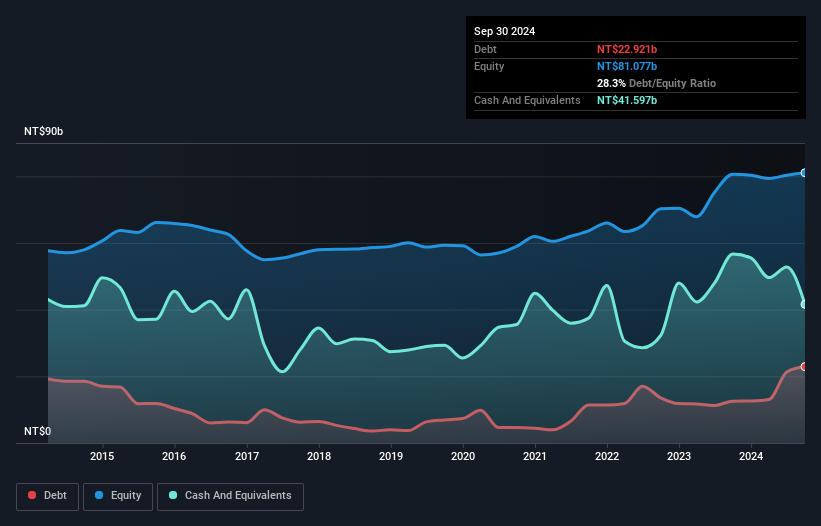This screenshot has height=526, width=821.
Task: Click Cash And Equivalents label in tooltip
Action: 527,100
